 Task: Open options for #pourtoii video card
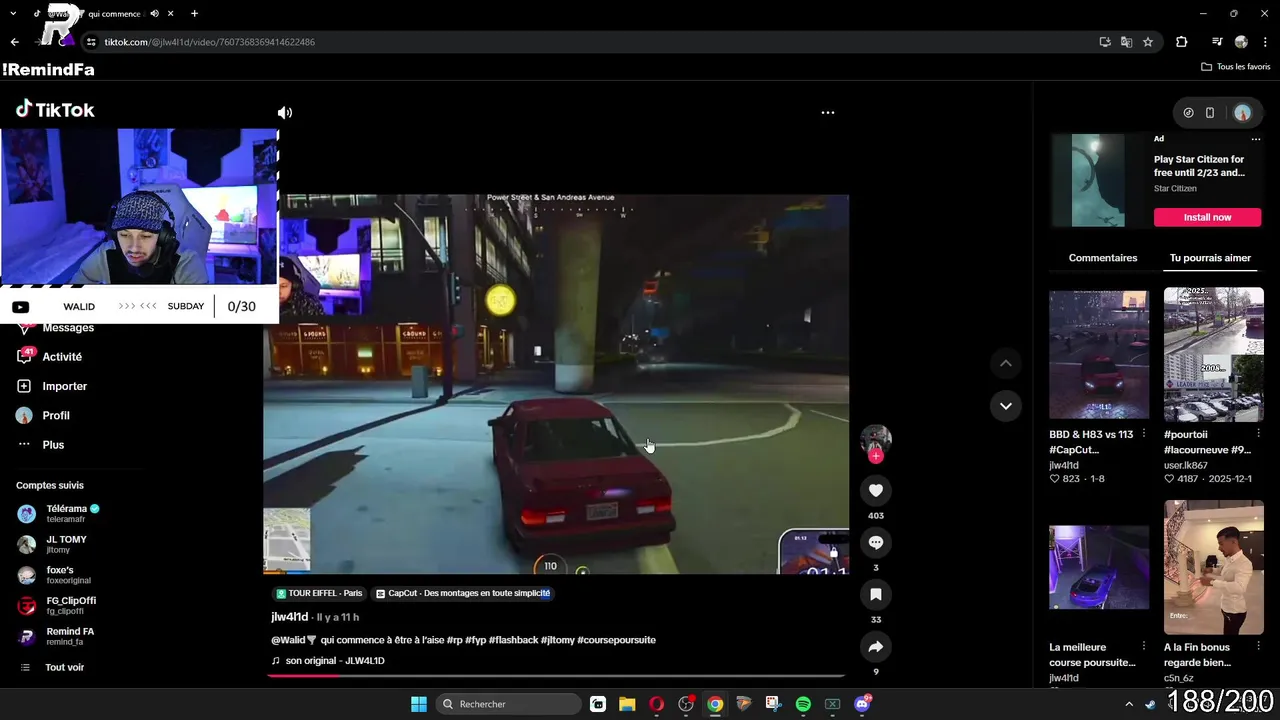coord(1258,434)
